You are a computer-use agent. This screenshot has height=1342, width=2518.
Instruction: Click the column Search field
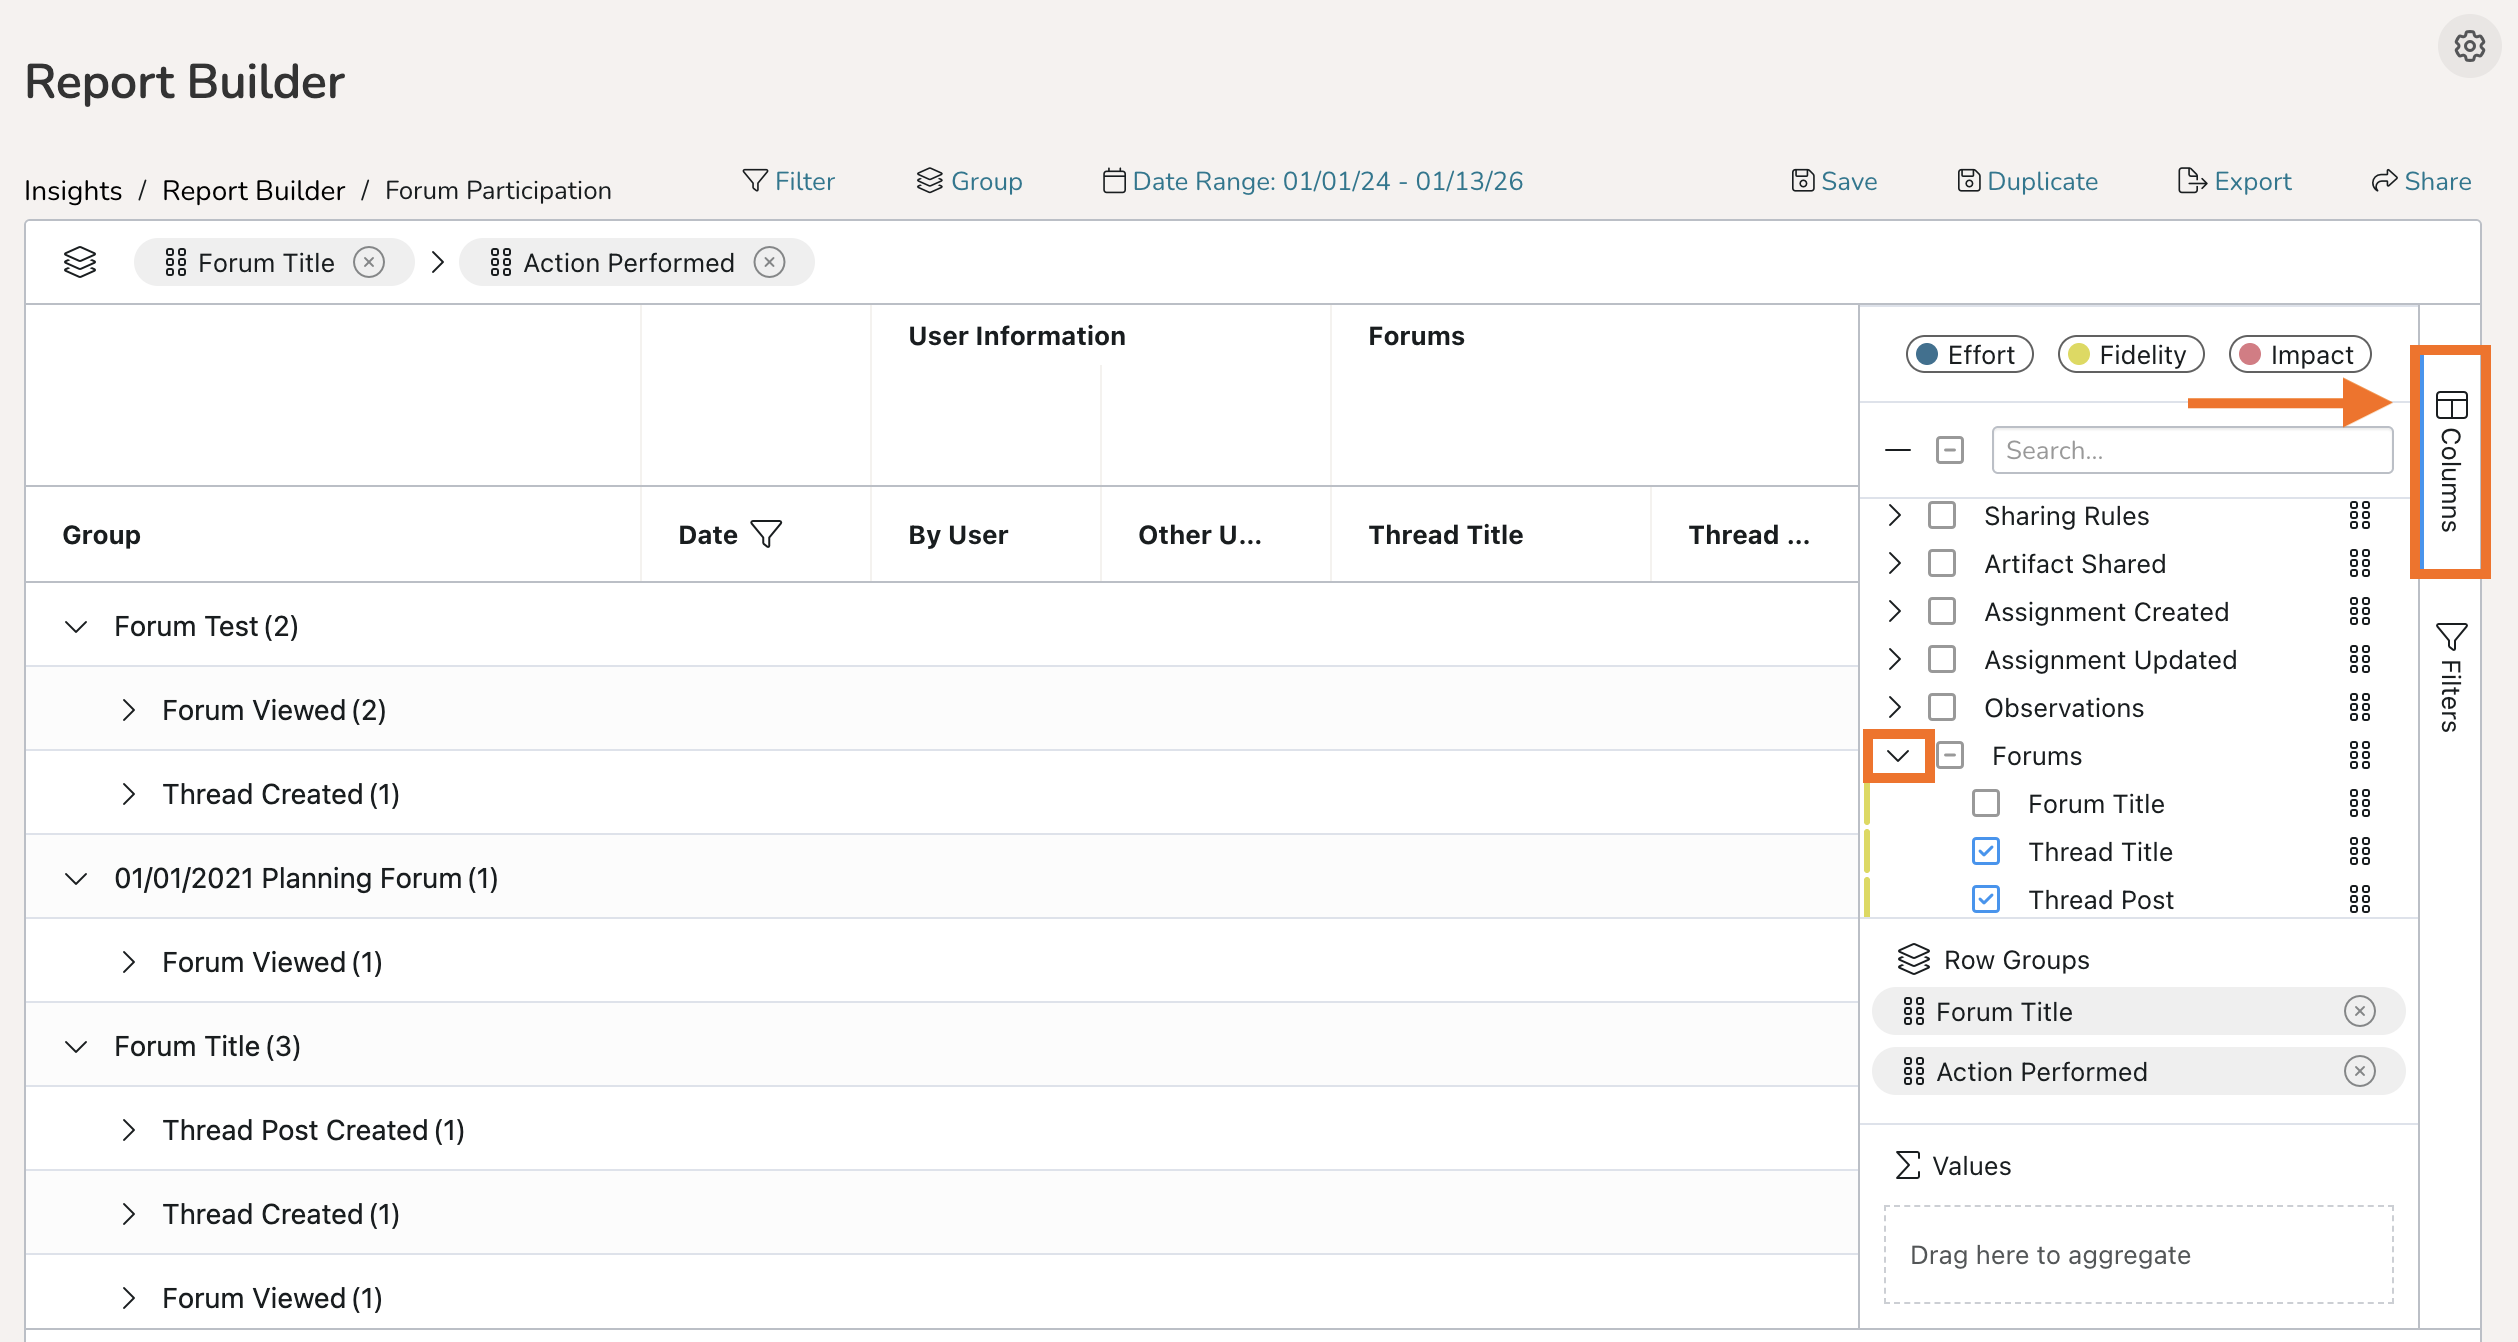coord(2191,450)
